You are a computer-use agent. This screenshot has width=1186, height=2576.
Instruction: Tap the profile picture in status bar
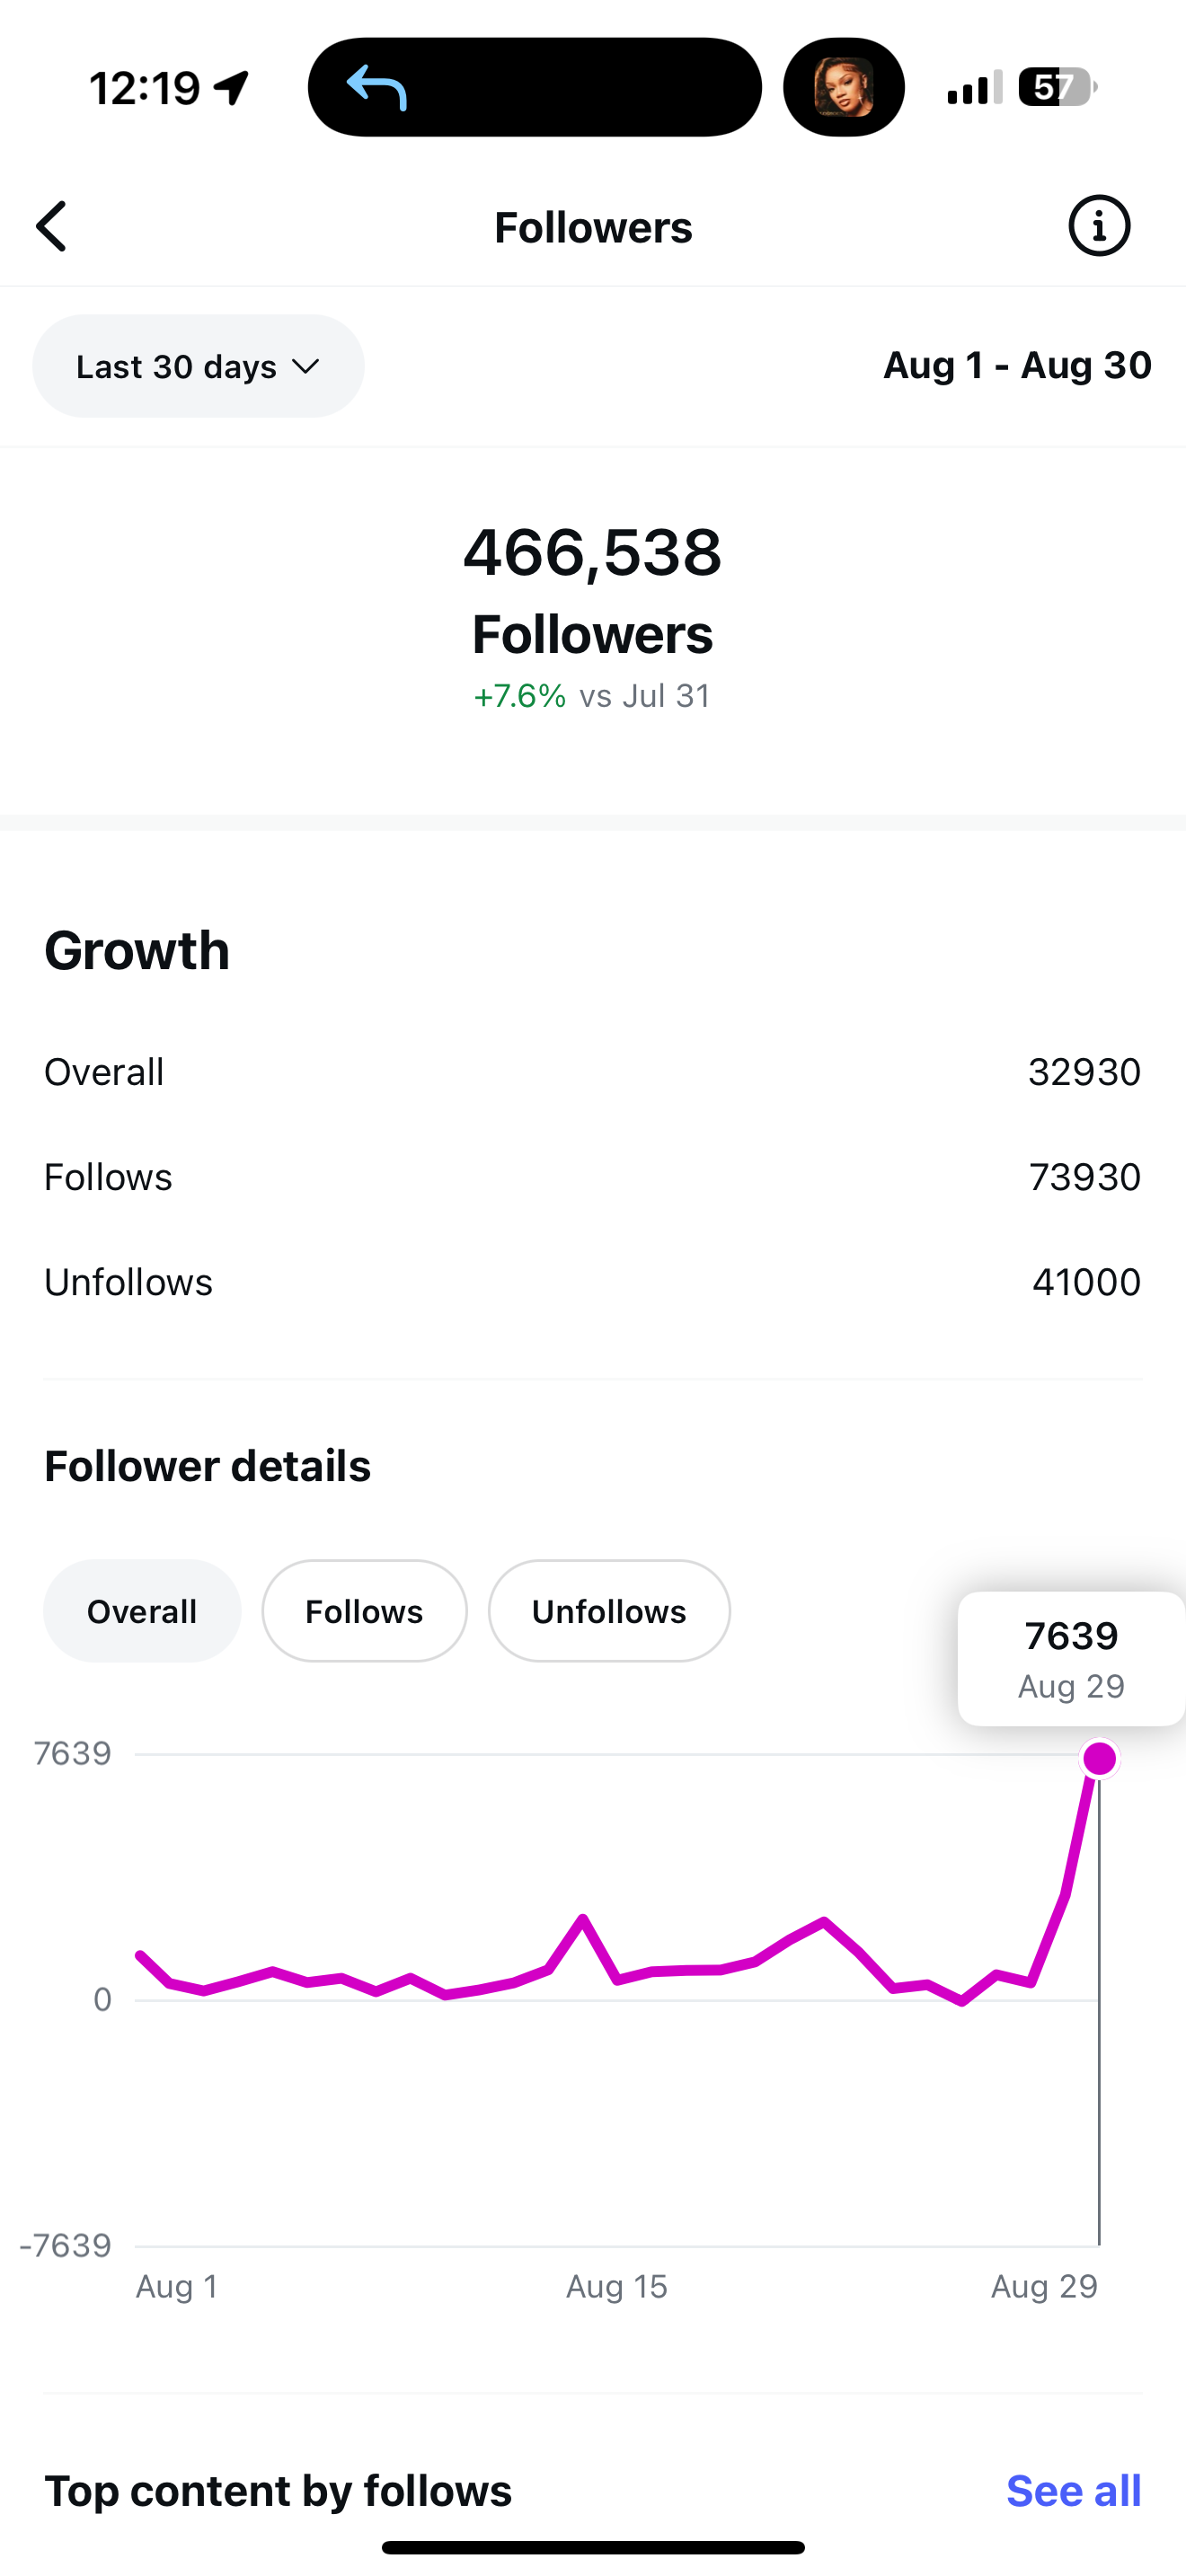click(843, 87)
